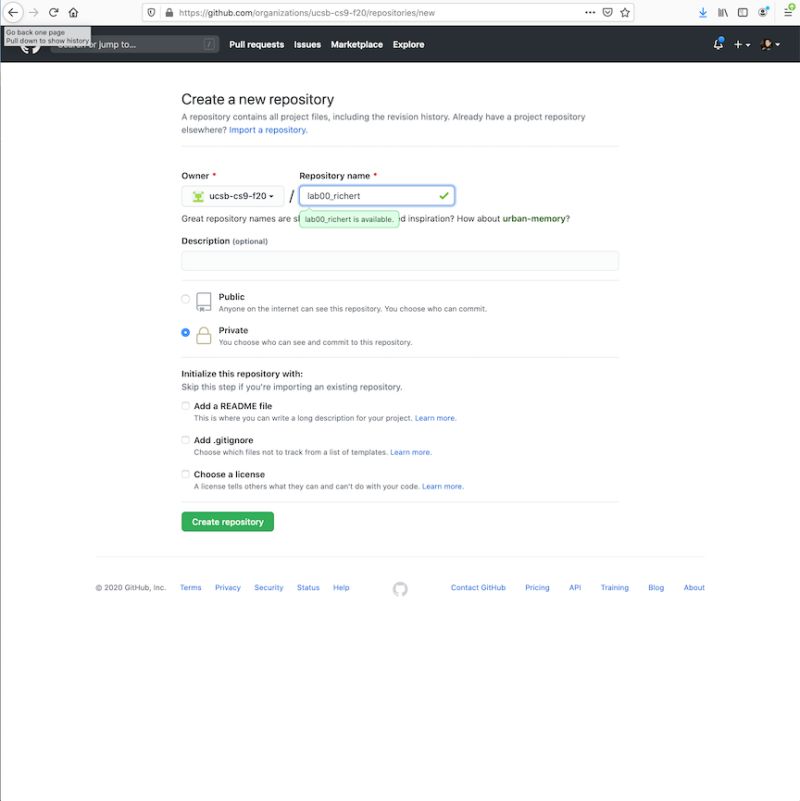Open the plus sign create-new dropdown

739,44
